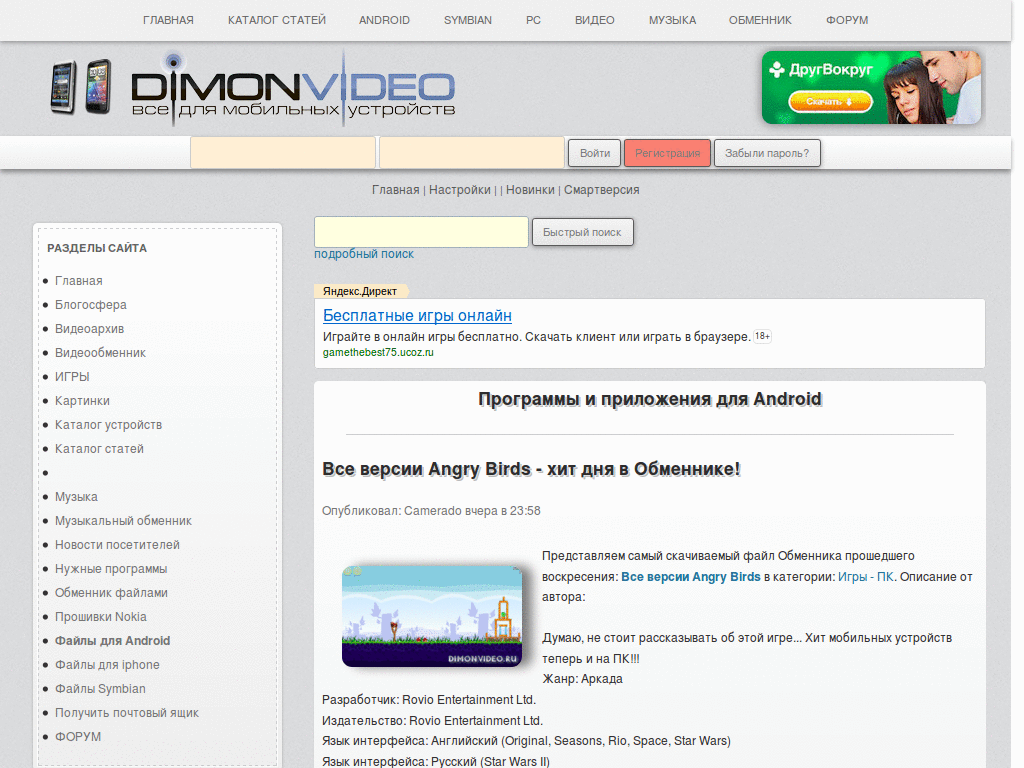Focus the password input field
1024x768 pixels.
[x=472, y=153]
